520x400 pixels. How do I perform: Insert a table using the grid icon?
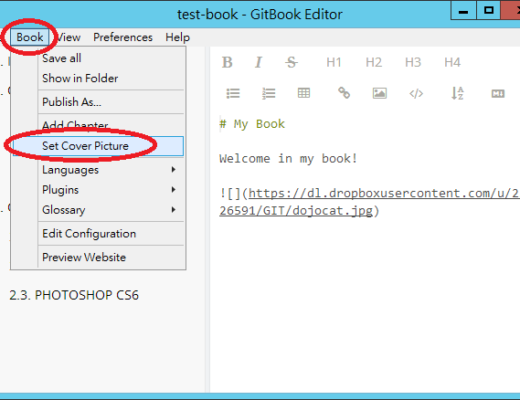[304, 93]
